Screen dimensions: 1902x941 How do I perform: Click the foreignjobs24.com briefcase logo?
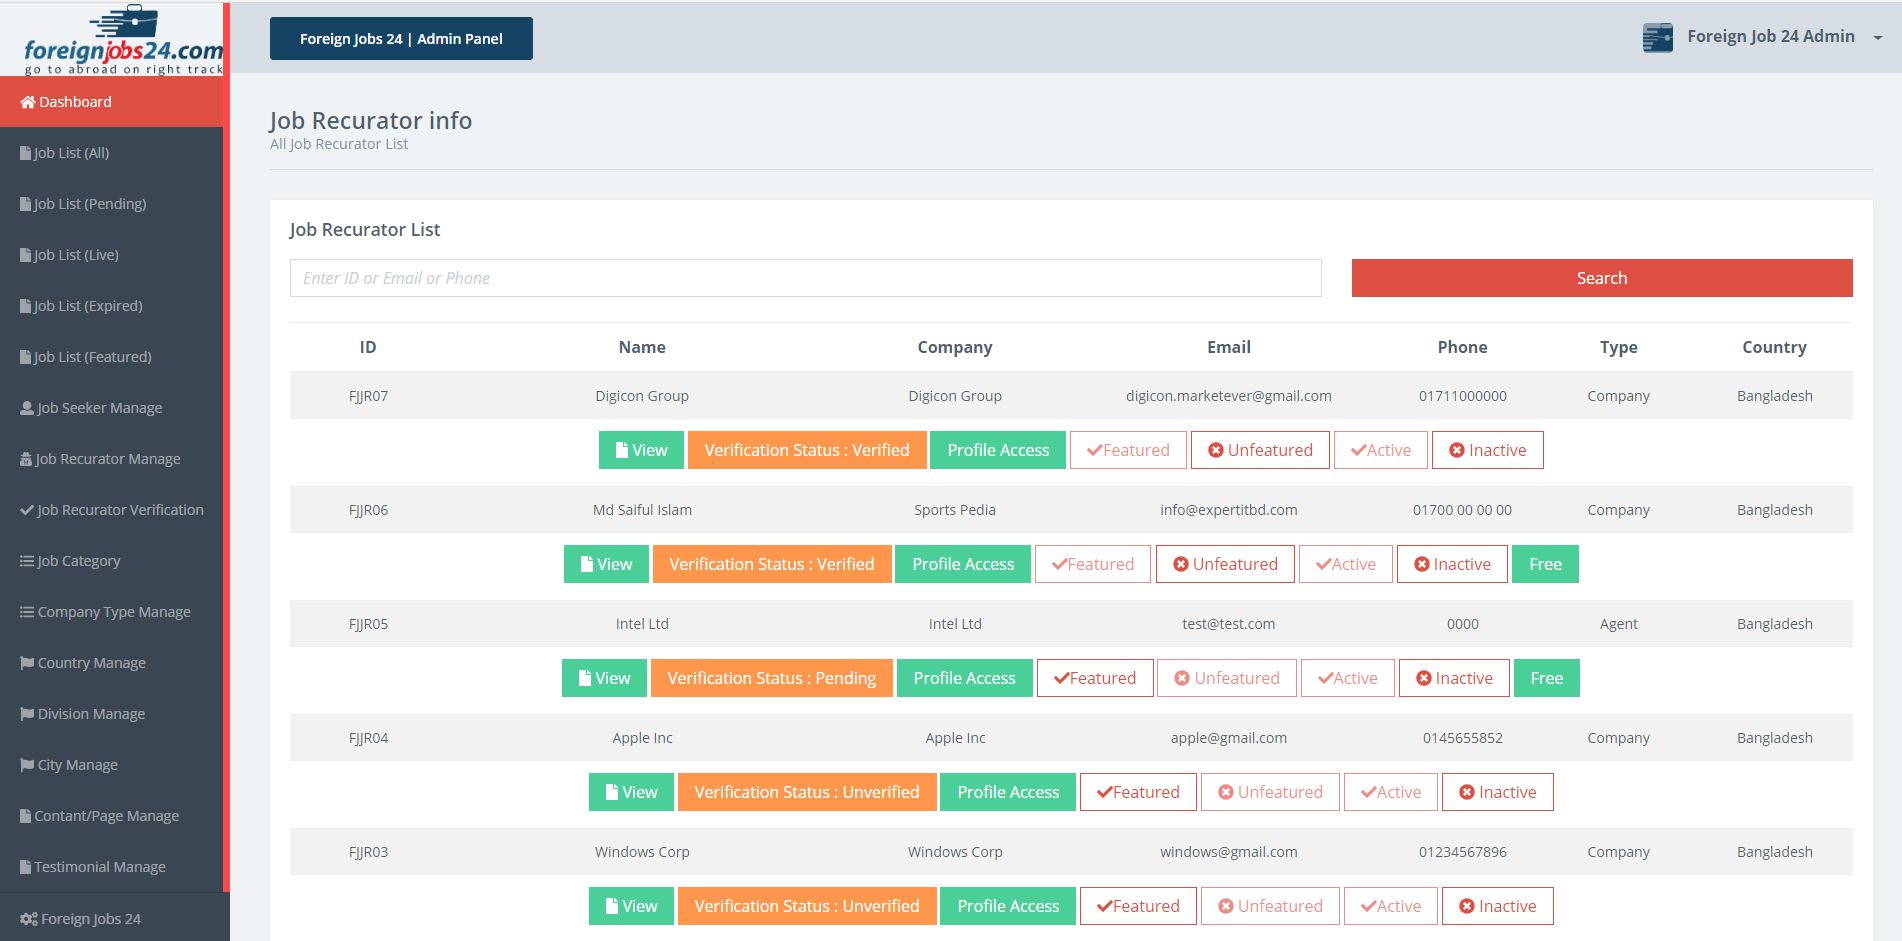122,40
